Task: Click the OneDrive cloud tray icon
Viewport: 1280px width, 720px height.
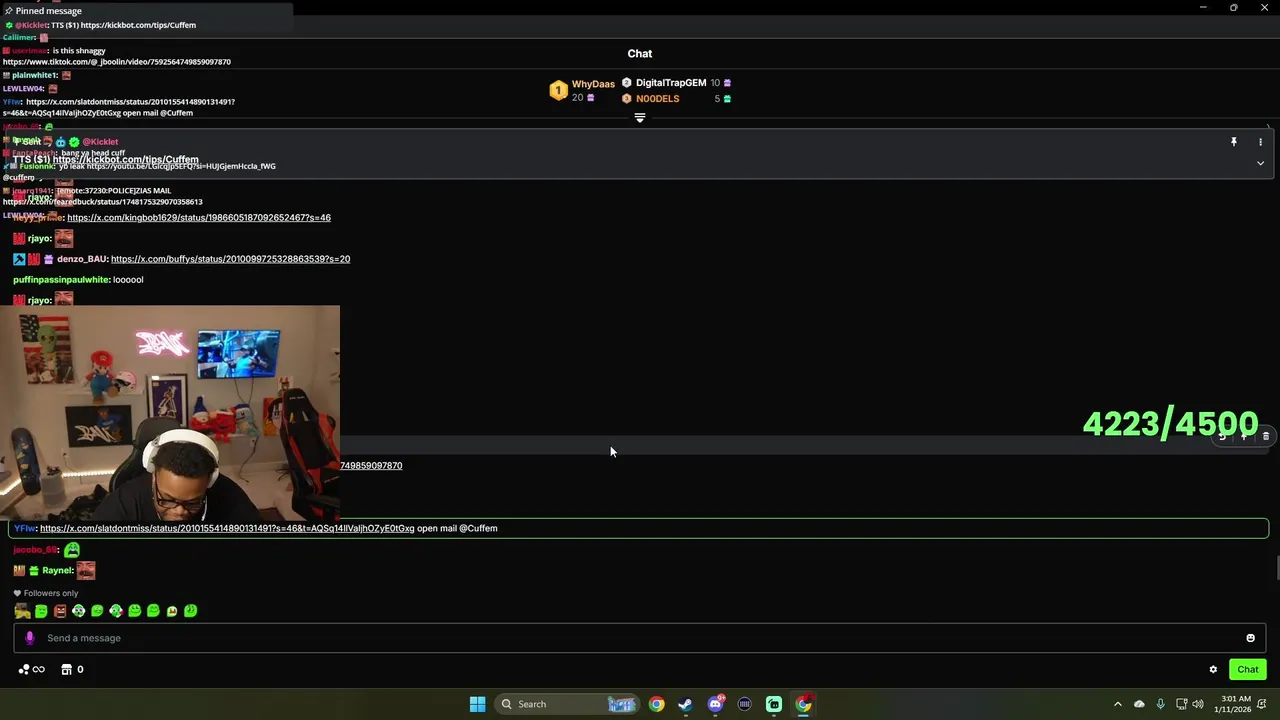Action: pyautogui.click(x=1139, y=704)
